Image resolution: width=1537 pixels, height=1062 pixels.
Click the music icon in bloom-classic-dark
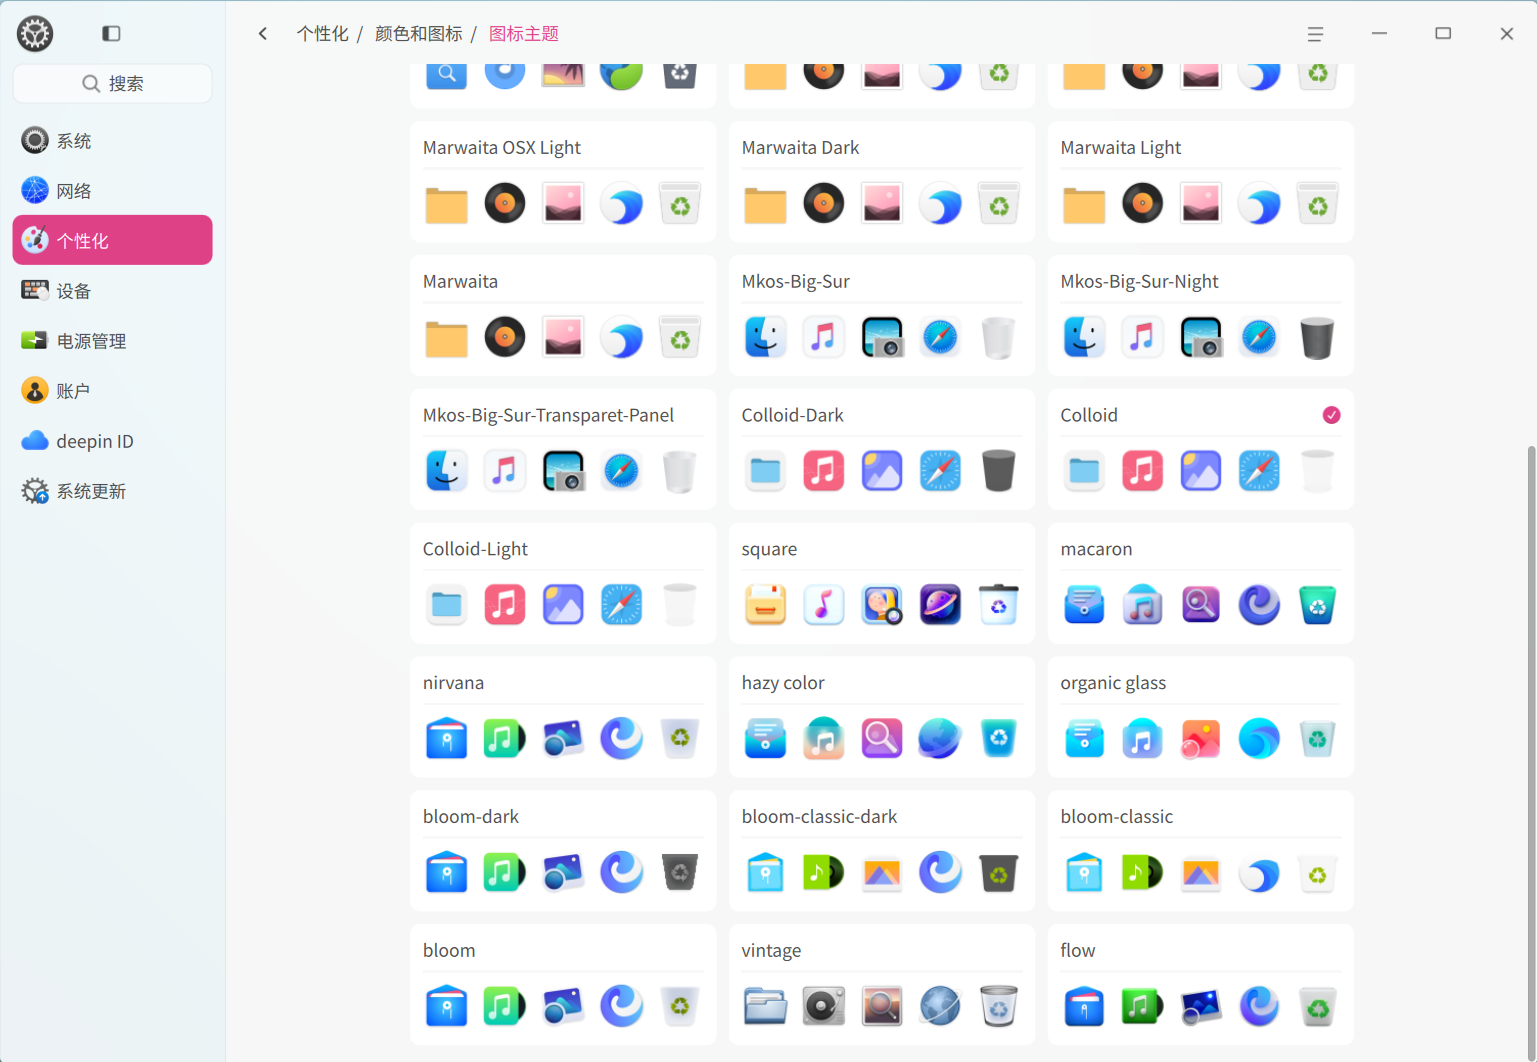(x=823, y=873)
